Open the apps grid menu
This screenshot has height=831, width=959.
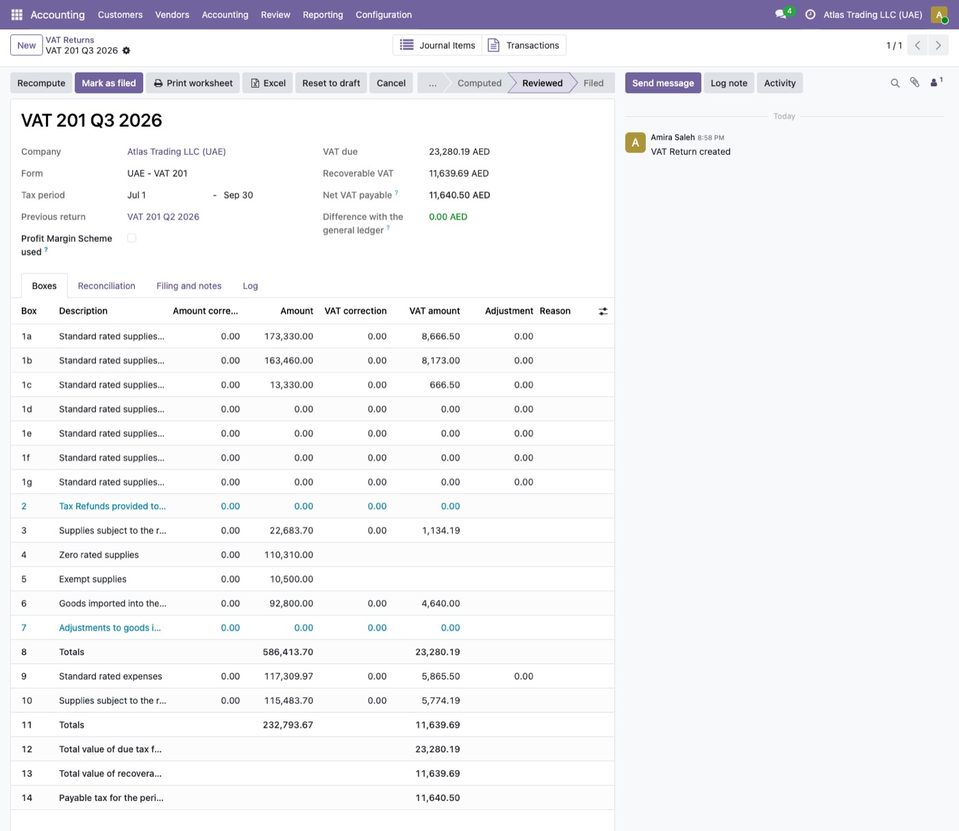[x=17, y=15]
